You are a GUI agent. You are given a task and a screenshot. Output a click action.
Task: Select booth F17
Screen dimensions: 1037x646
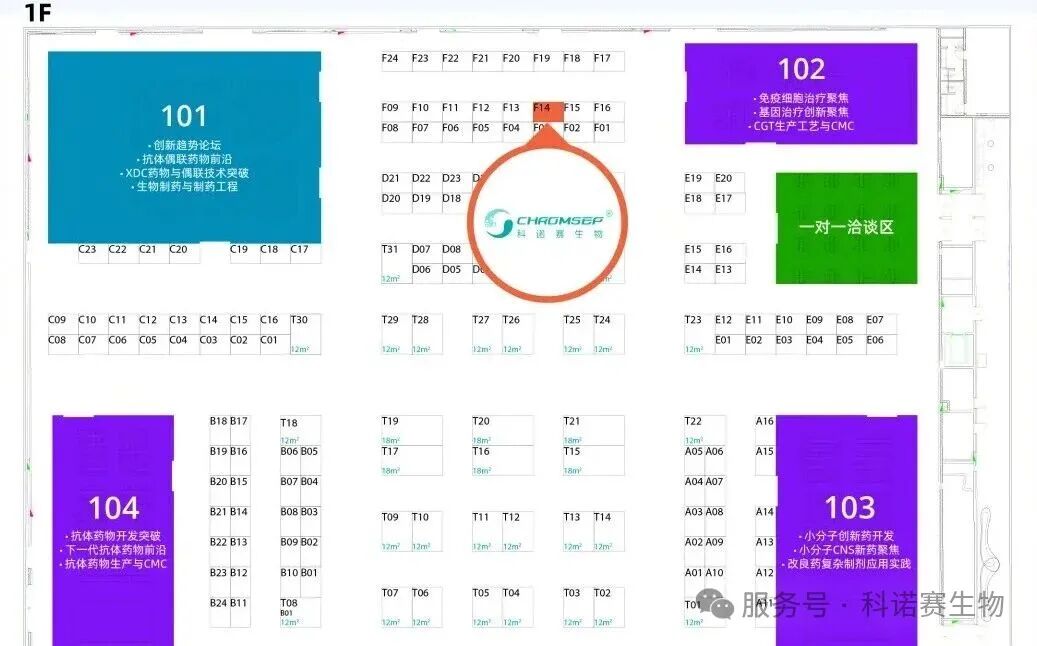point(608,61)
